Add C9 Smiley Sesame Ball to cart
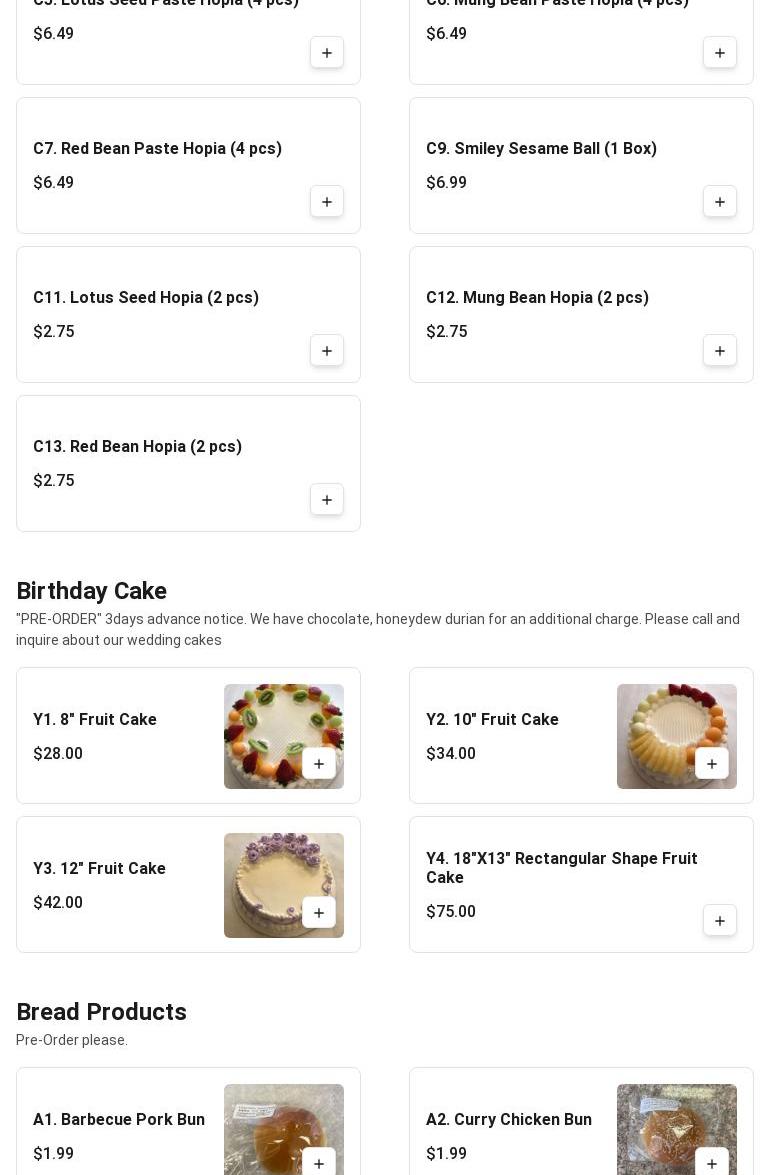 click(x=719, y=202)
